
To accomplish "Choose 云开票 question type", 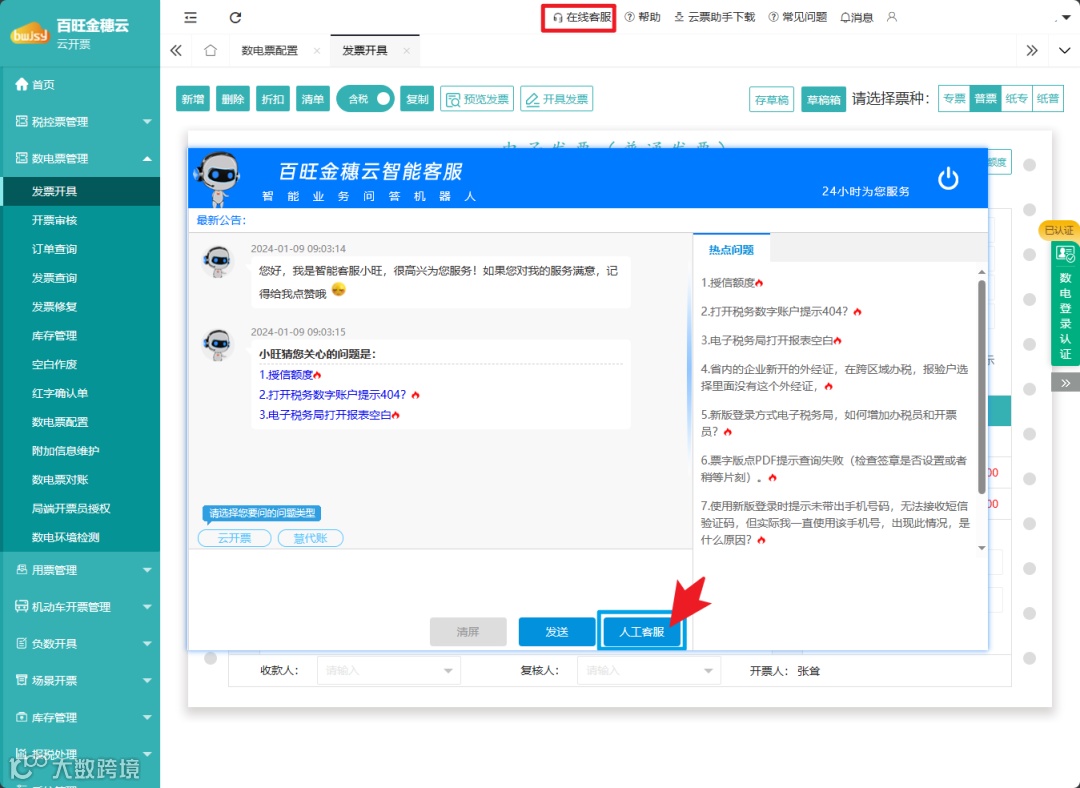I will (x=235, y=538).
